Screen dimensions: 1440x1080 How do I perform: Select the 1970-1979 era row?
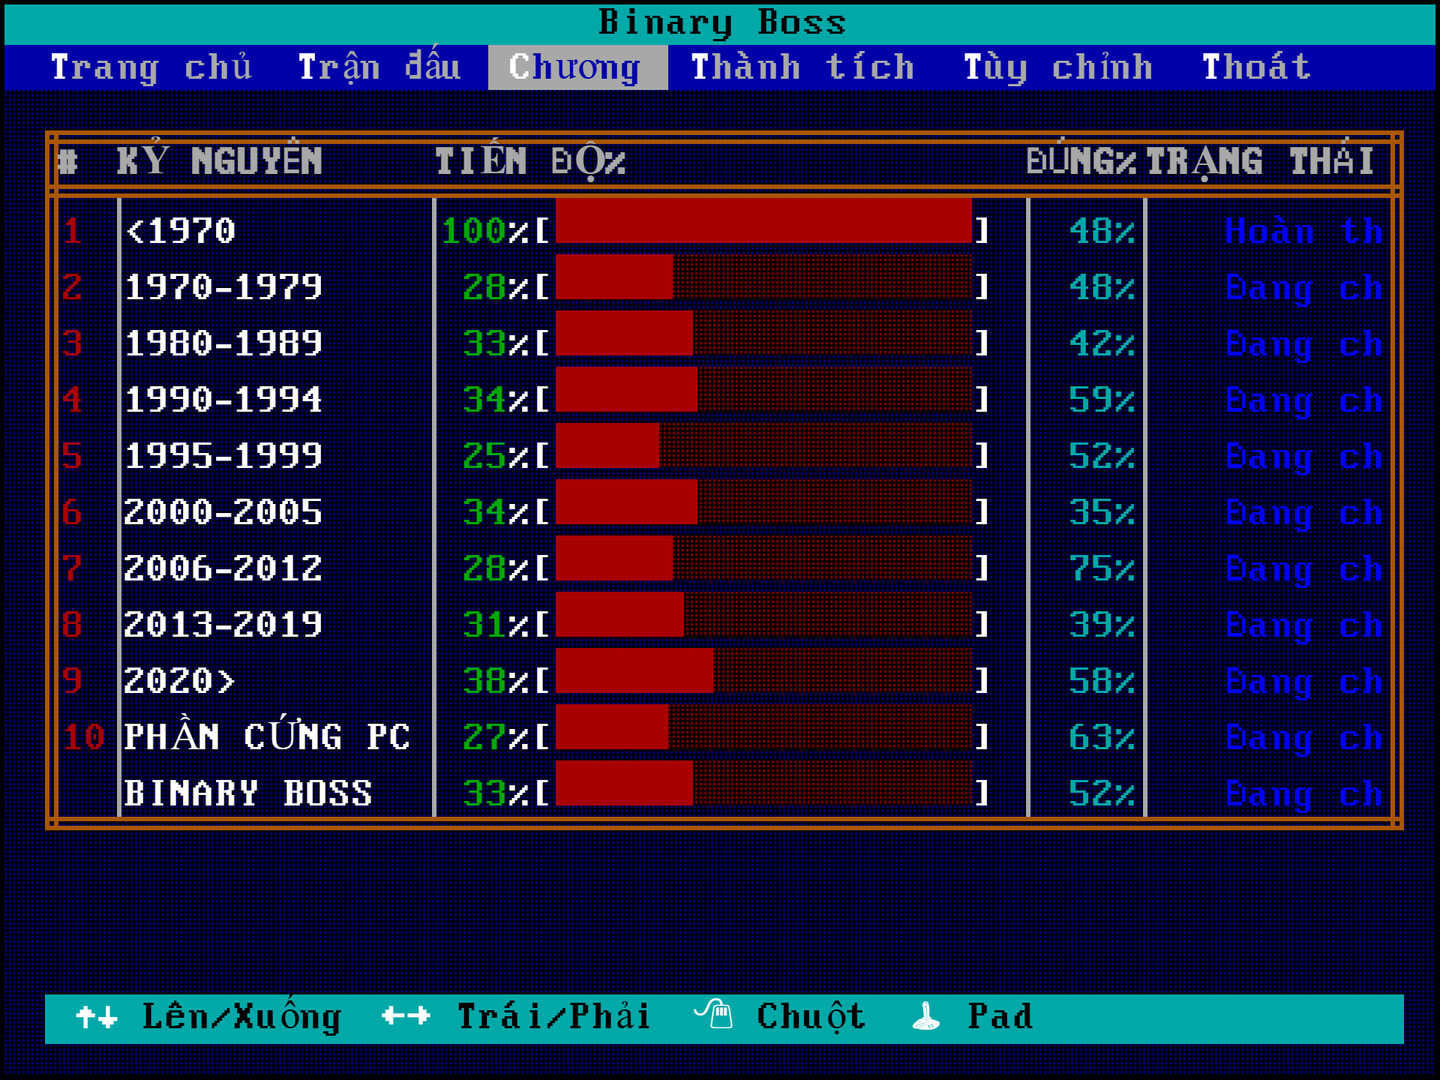tap(223, 288)
